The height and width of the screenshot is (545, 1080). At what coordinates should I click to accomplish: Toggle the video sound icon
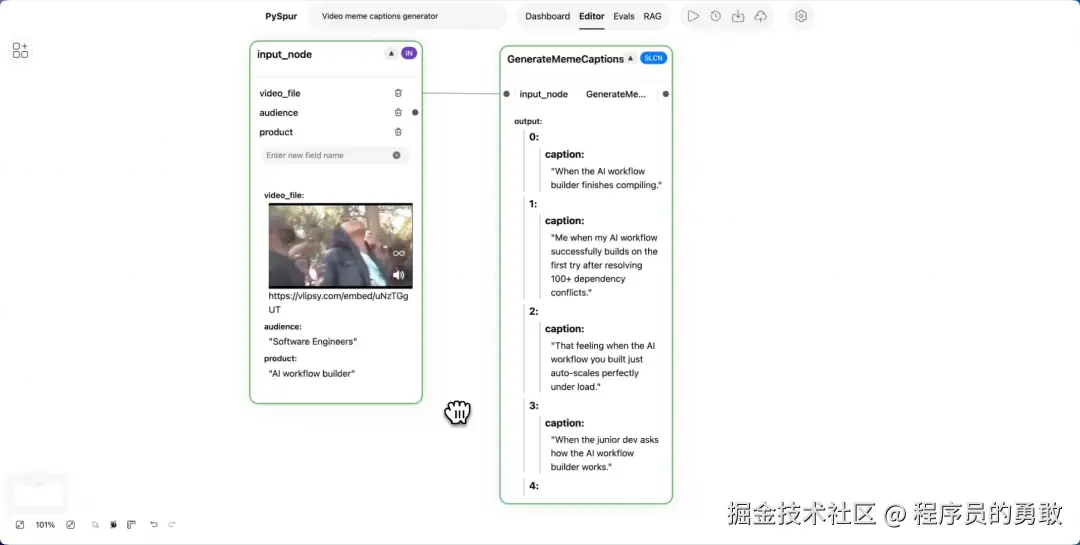399,275
